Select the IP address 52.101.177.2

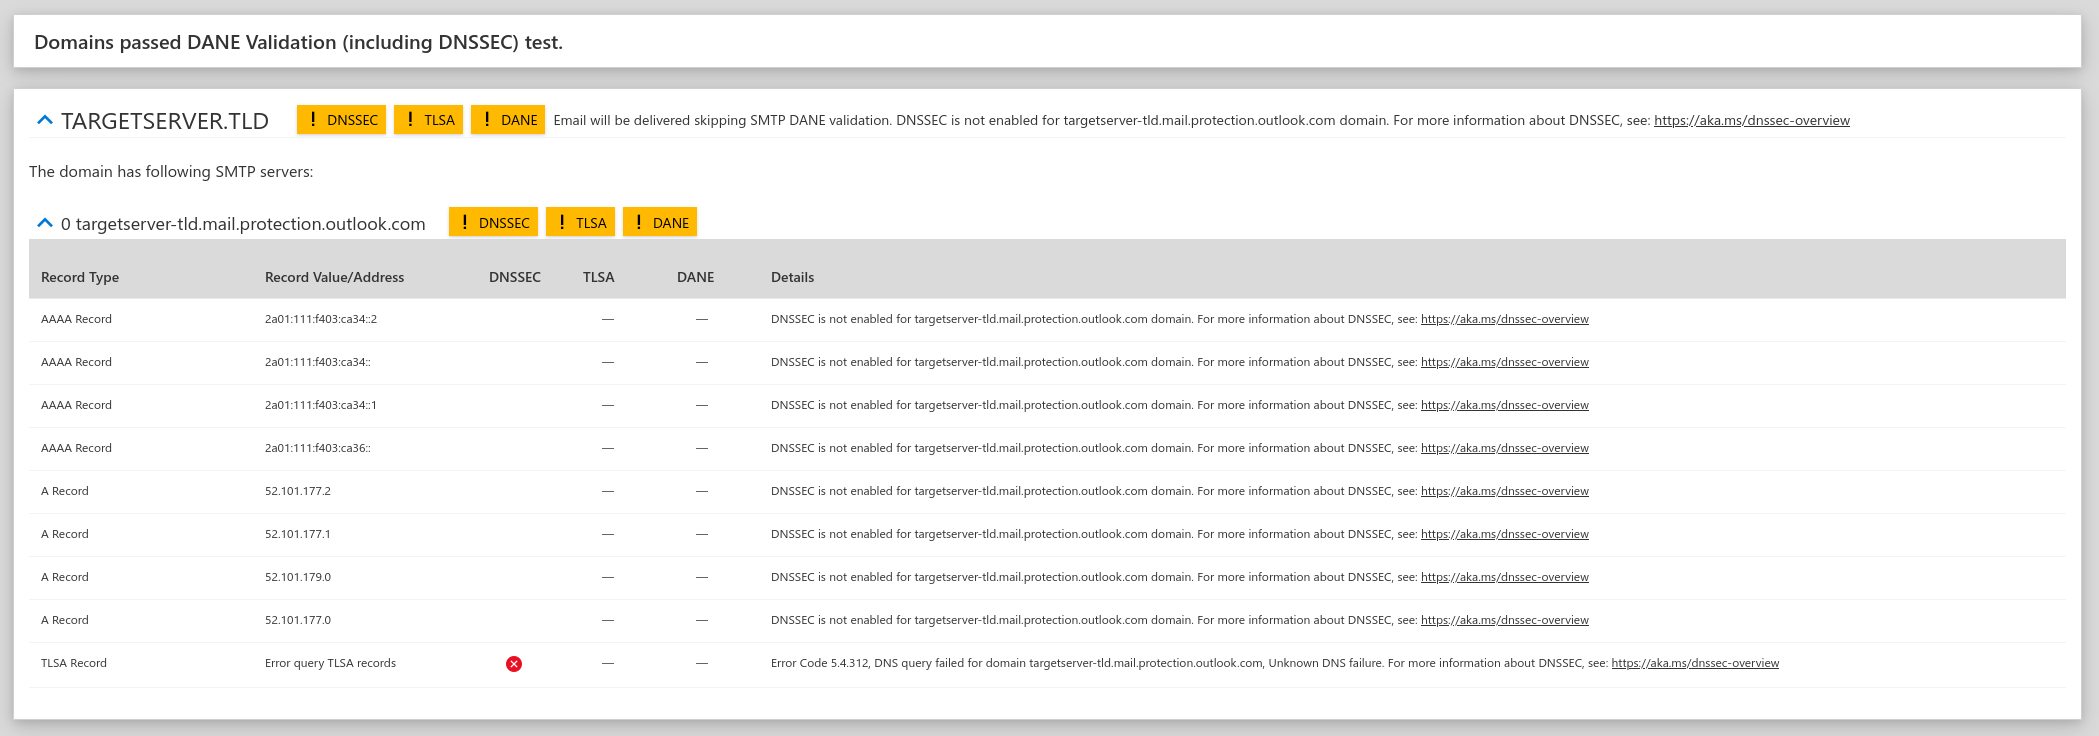[298, 491]
